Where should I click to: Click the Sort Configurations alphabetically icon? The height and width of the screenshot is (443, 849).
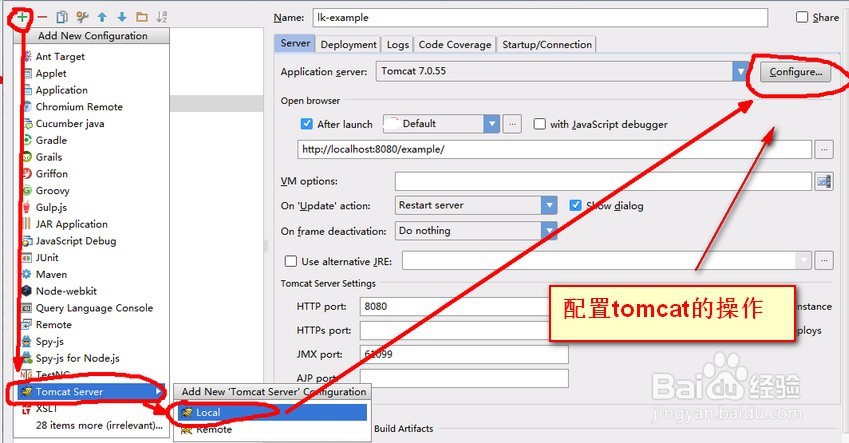162,17
